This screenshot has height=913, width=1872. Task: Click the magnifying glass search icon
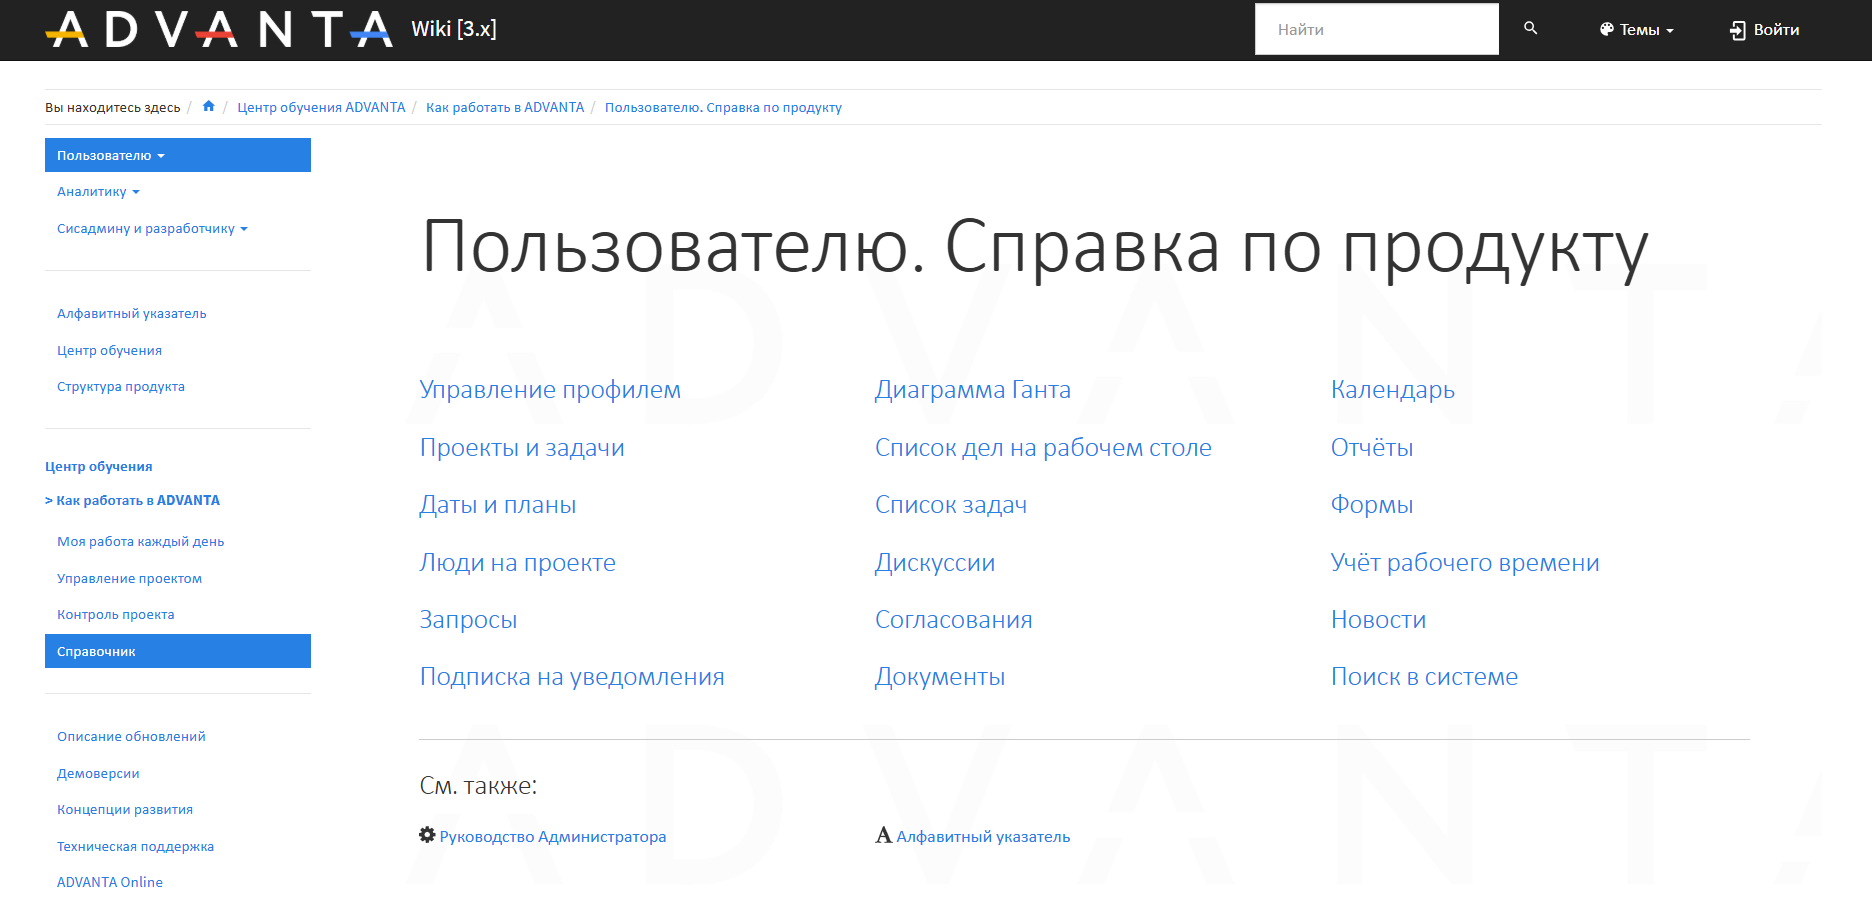(1530, 29)
